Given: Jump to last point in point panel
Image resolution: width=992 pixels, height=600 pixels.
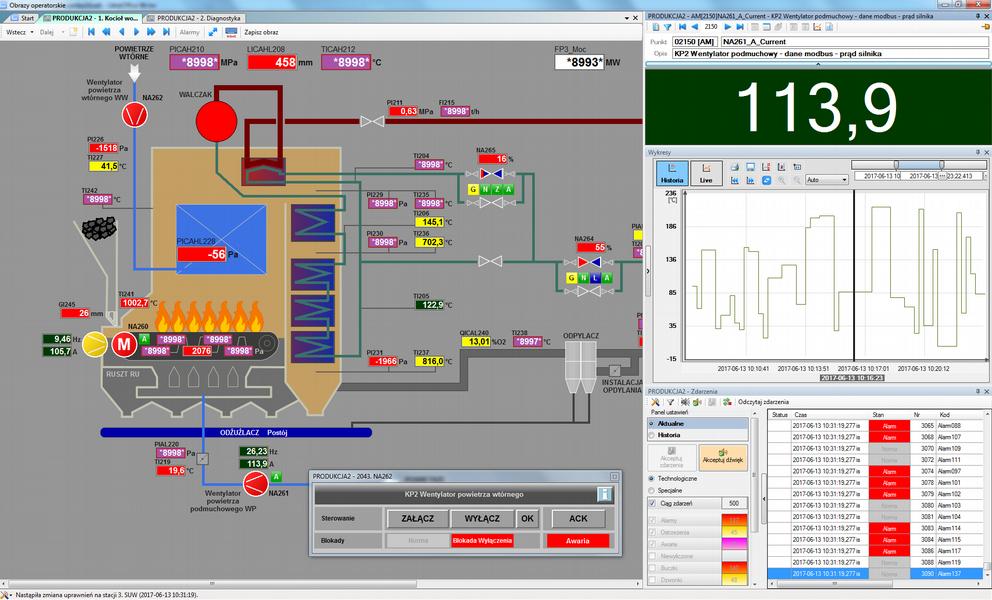Looking at the screenshot, I should [740, 27].
